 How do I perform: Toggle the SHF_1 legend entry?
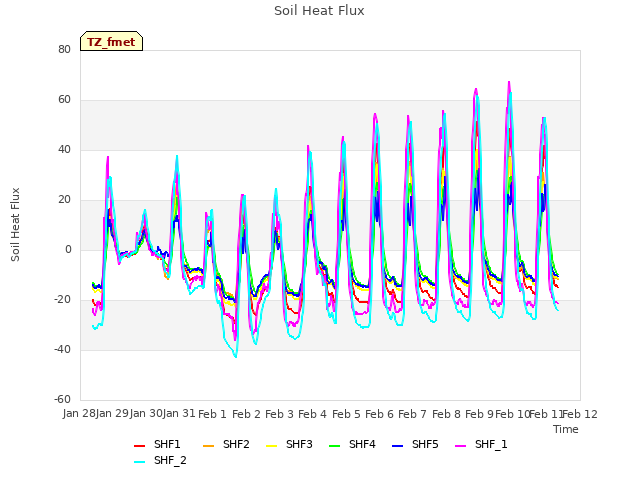[481, 444]
